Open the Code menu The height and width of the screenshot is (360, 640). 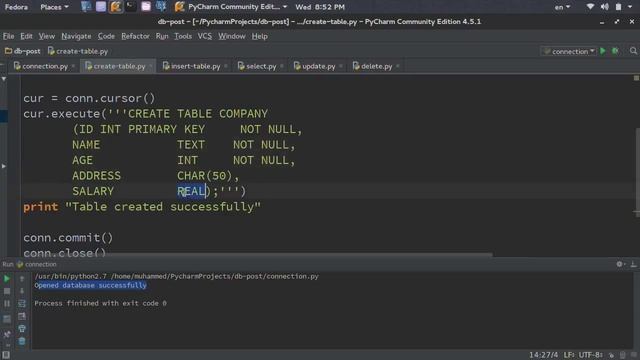tap(106, 36)
